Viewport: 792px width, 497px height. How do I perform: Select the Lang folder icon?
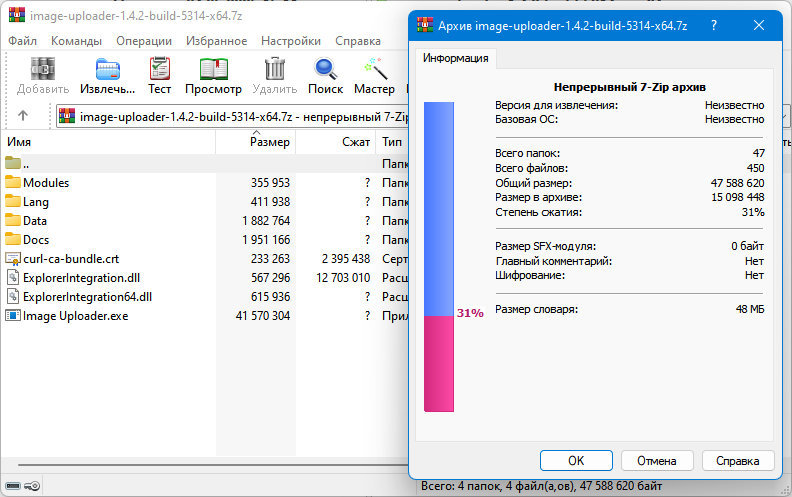point(13,201)
